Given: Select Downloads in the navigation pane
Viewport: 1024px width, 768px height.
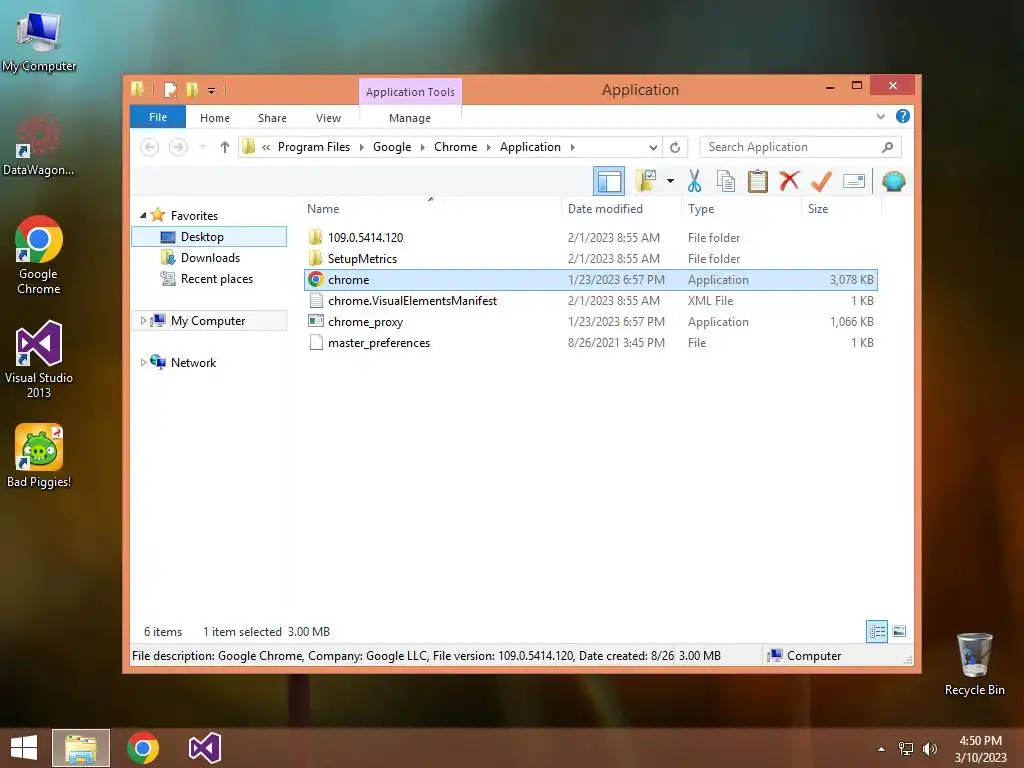Looking at the screenshot, I should [x=209, y=257].
